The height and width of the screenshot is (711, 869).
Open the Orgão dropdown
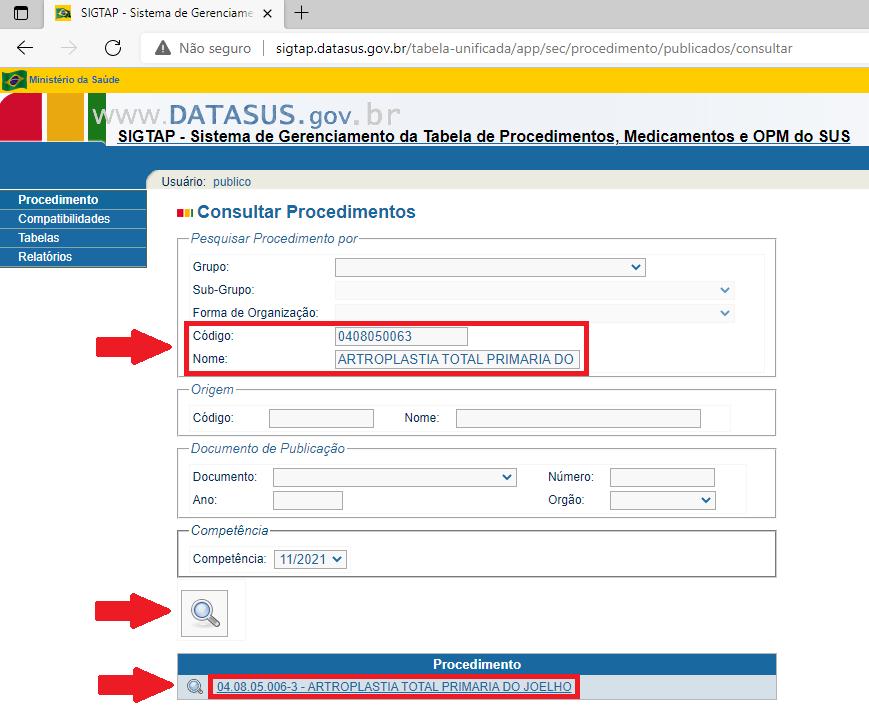(663, 500)
